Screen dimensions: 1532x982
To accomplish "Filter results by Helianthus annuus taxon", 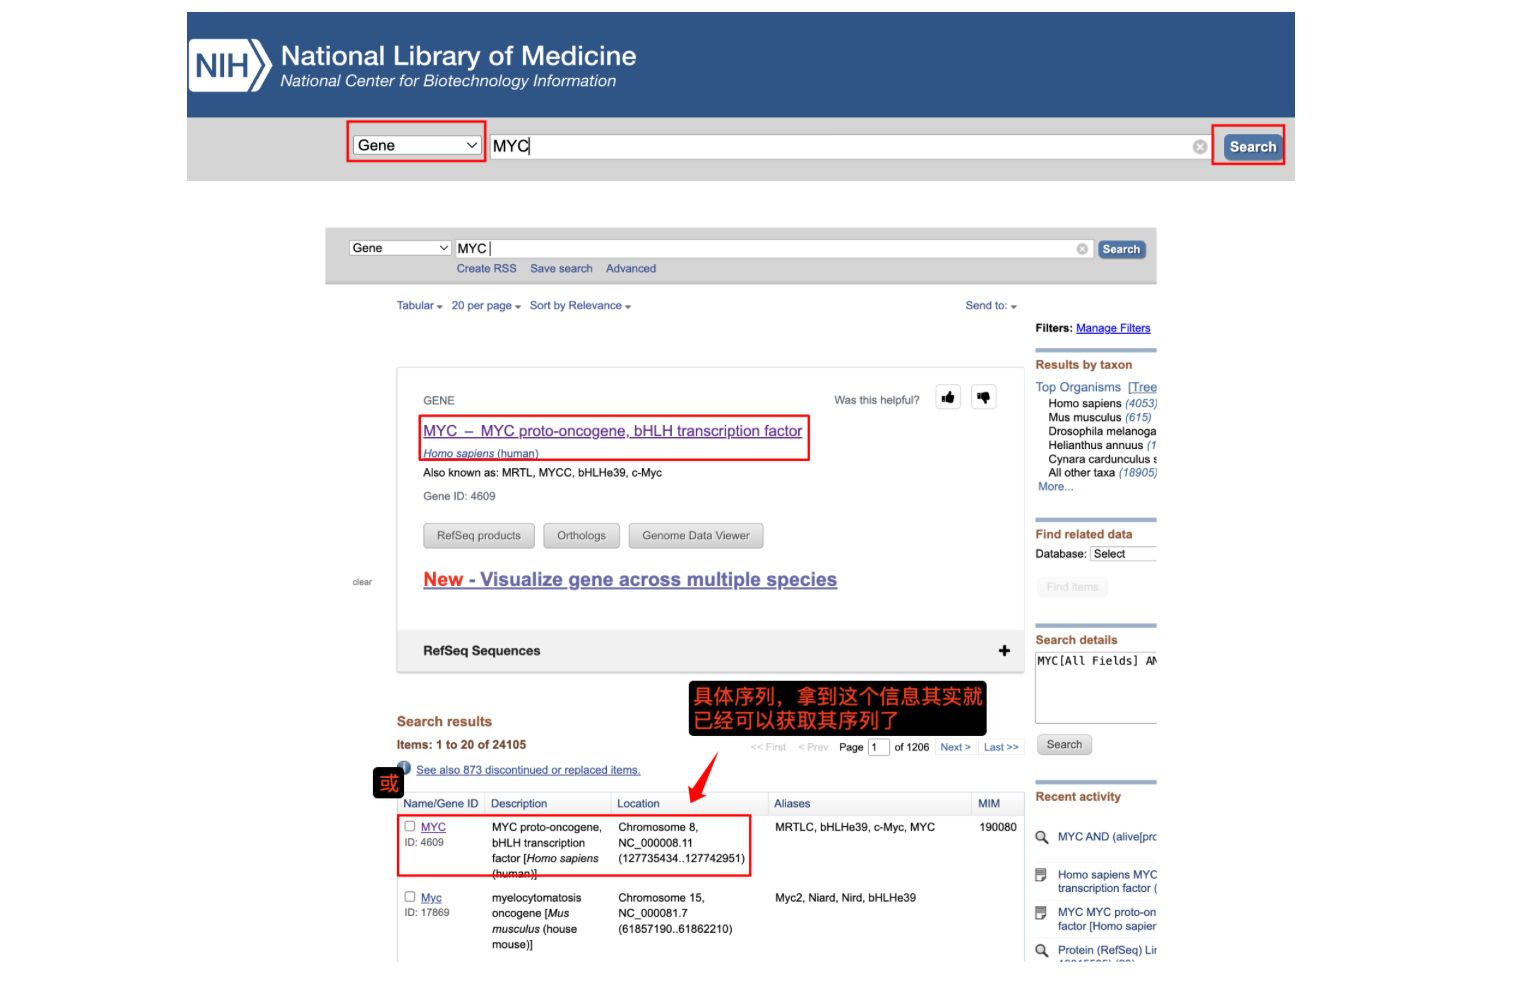I will point(1095,446).
